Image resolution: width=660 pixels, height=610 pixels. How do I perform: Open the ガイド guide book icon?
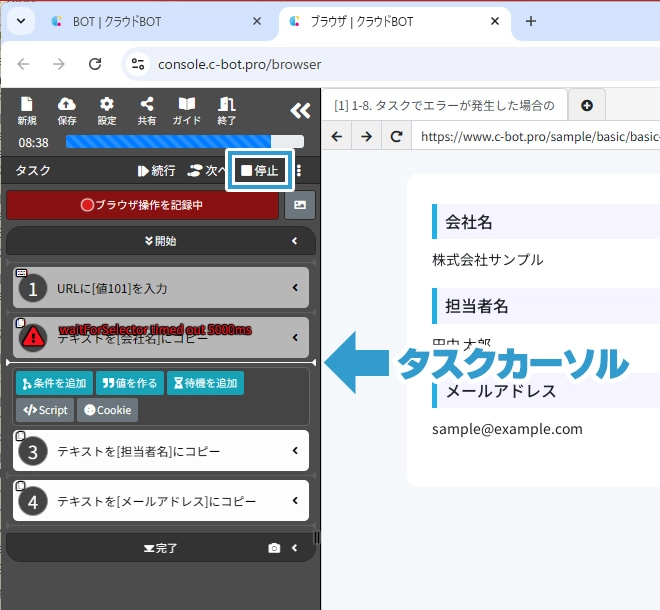click(186, 110)
